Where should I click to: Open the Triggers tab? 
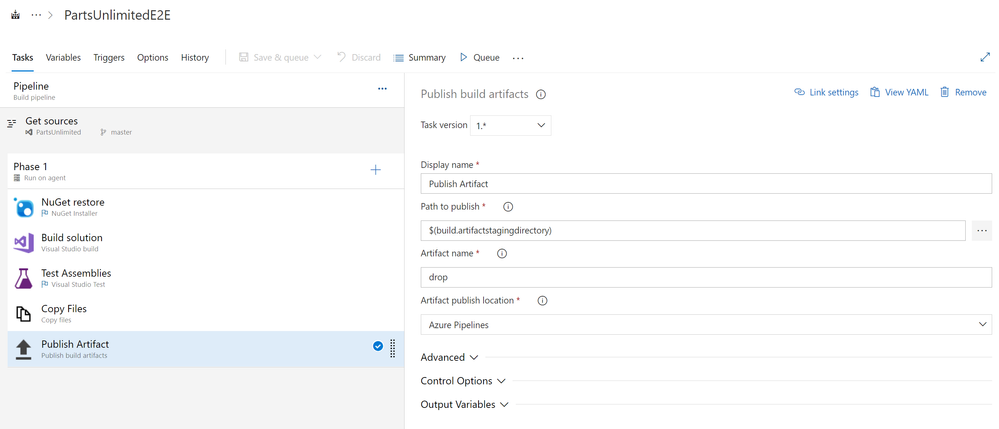(109, 57)
